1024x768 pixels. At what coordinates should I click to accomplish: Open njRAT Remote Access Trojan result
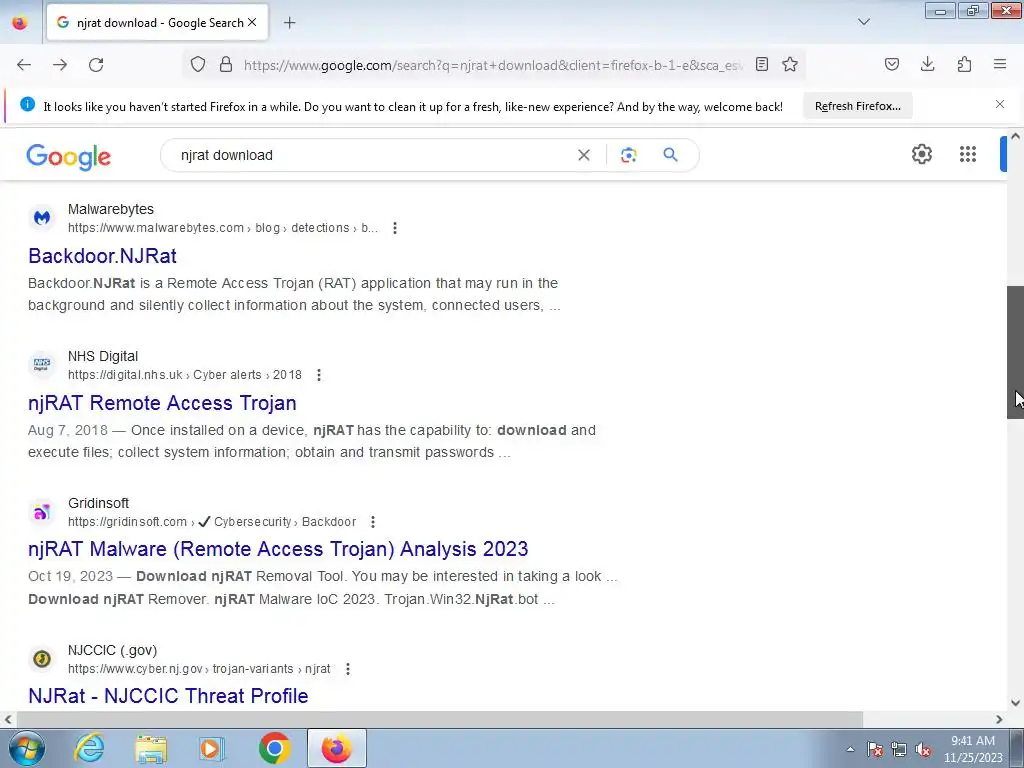pyautogui.click(x=162, y=403)
